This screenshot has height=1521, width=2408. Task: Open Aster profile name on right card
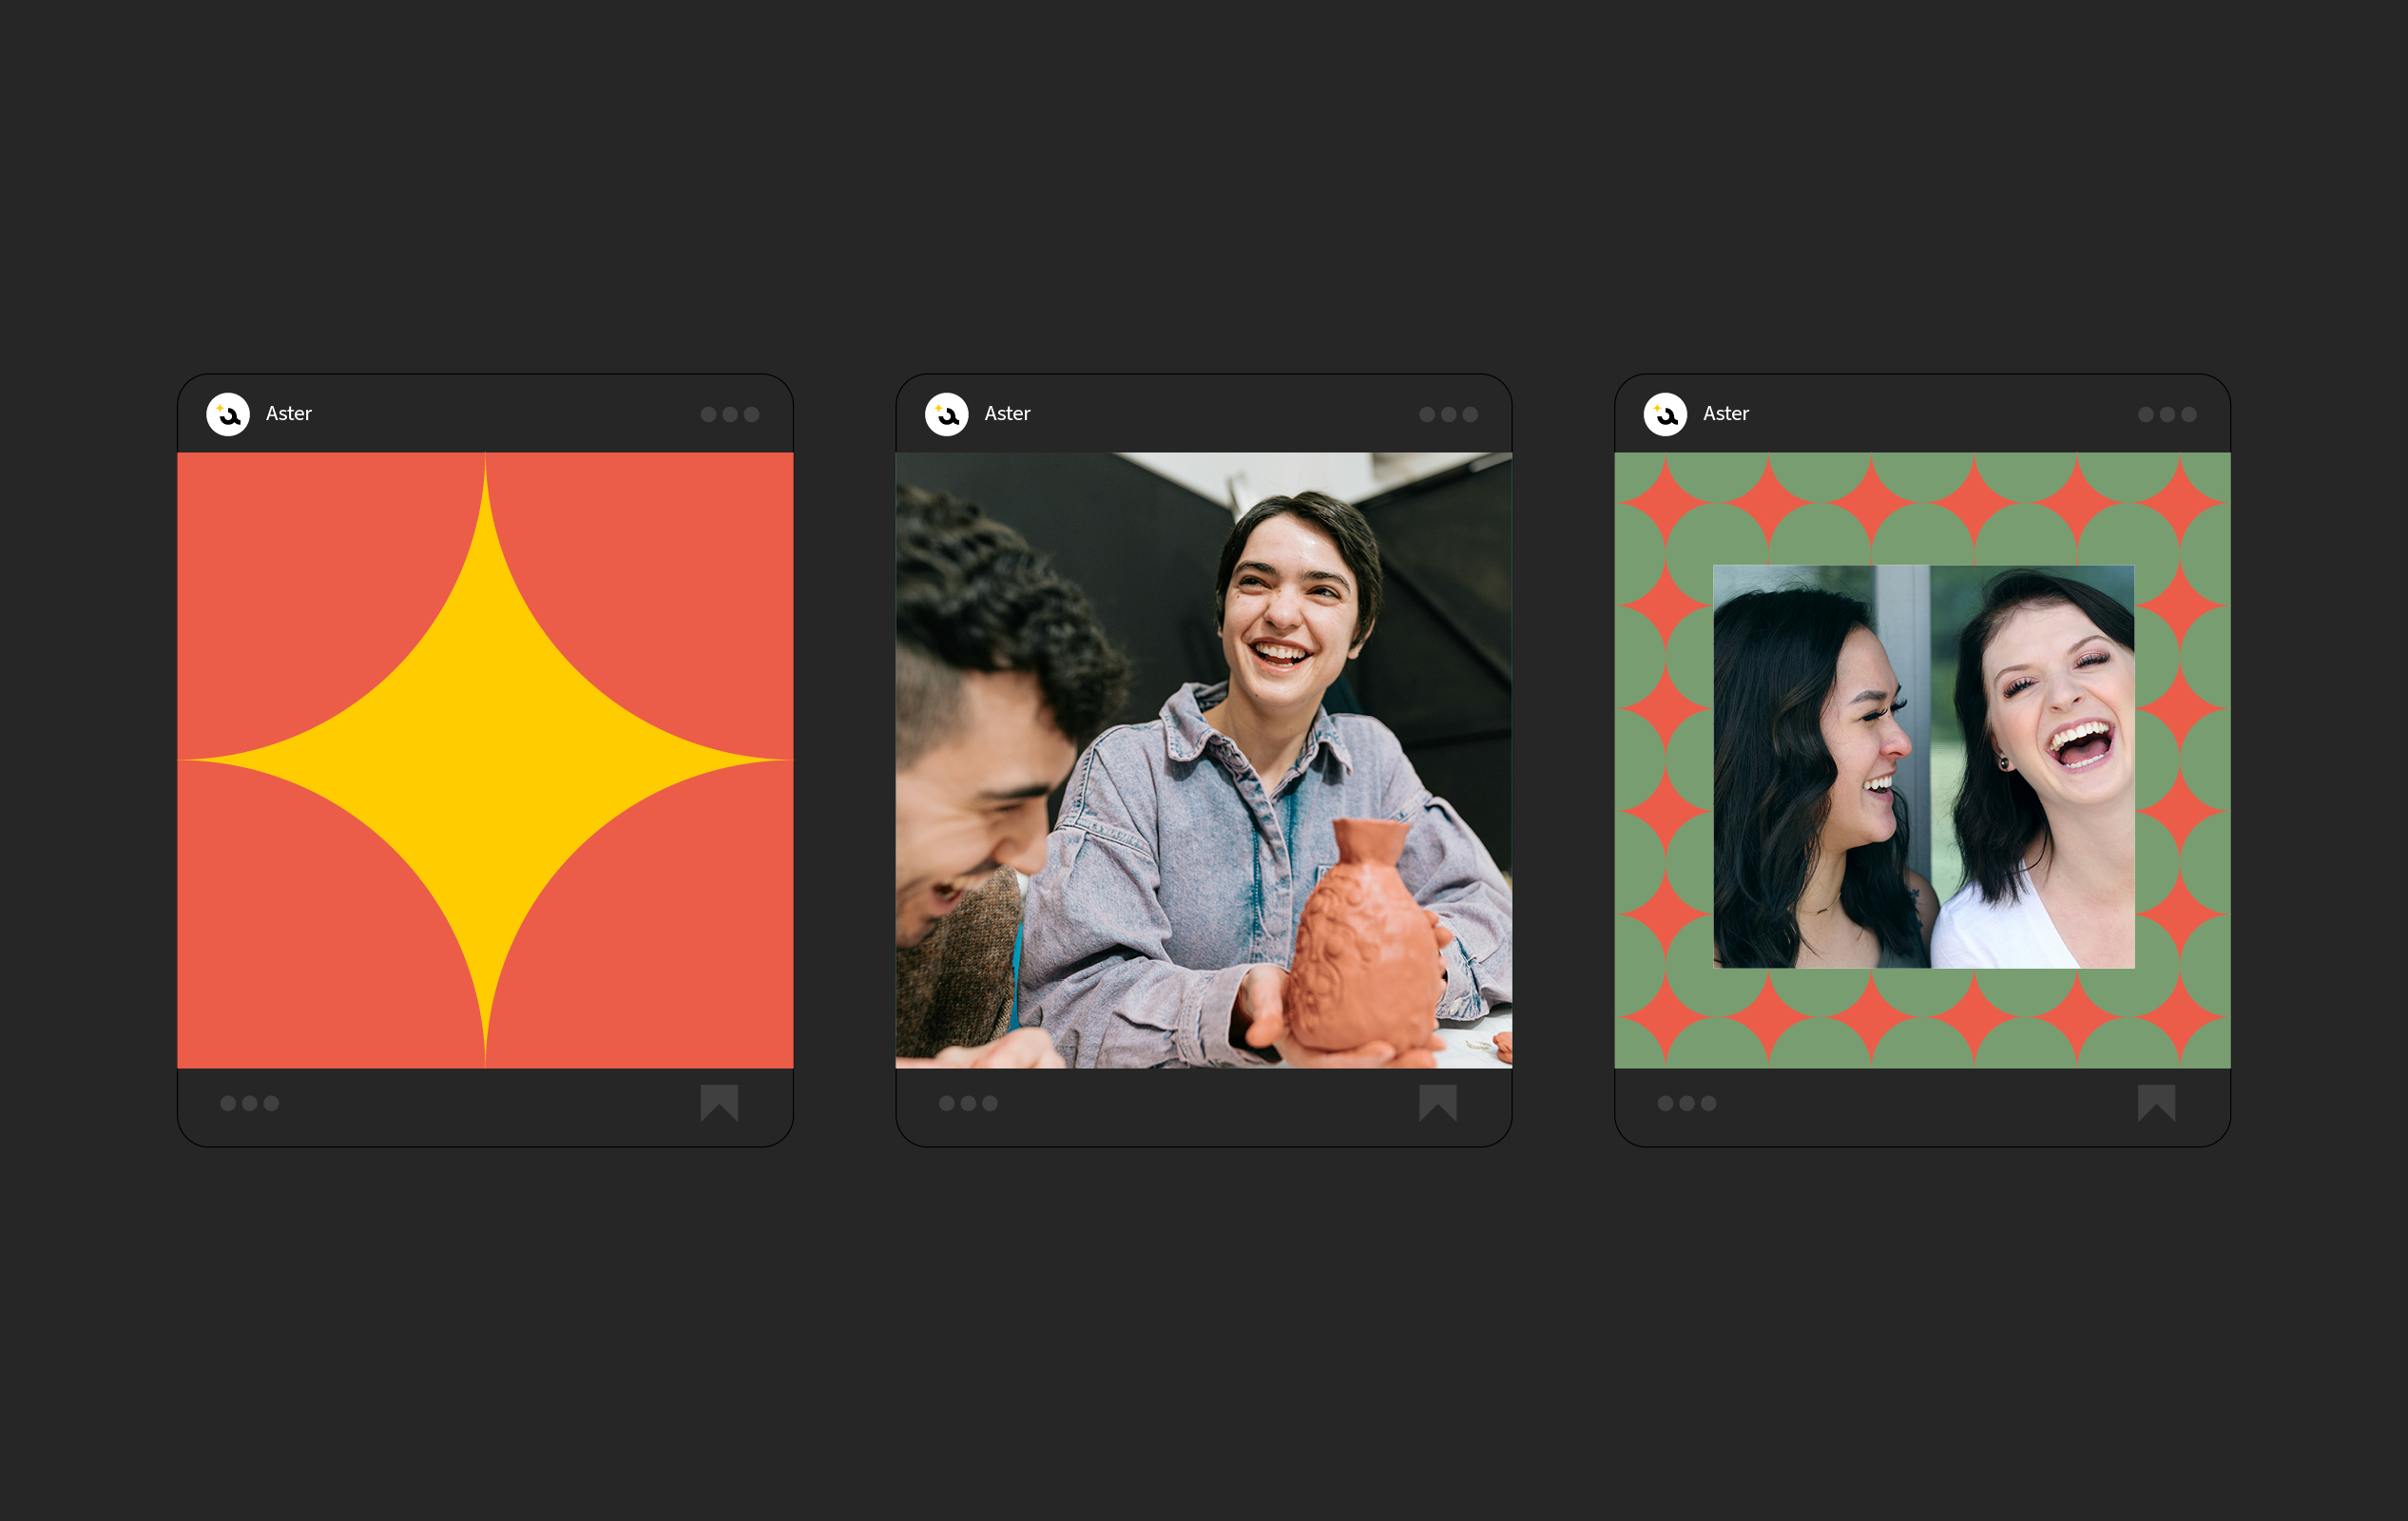tap(1726, 414)
